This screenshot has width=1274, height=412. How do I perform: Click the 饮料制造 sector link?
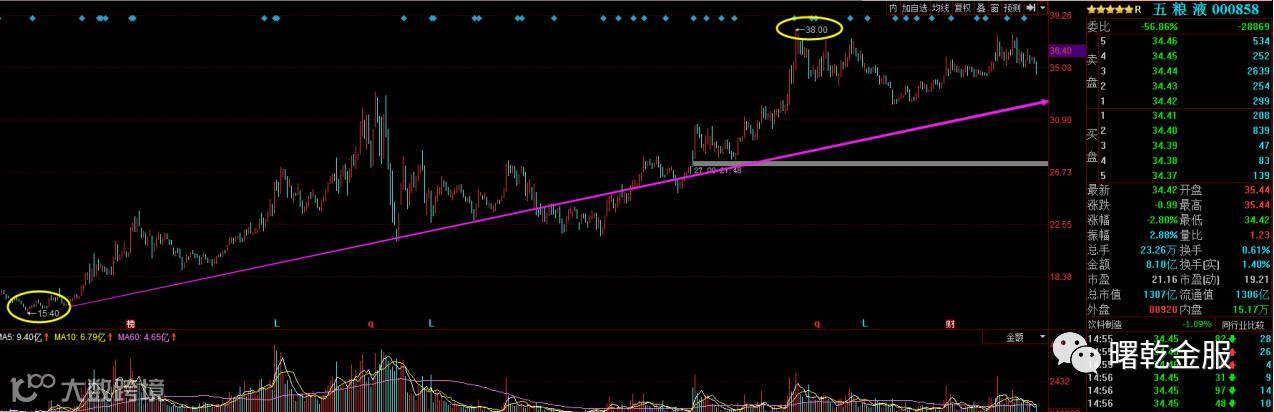(x=1106, y=324)
